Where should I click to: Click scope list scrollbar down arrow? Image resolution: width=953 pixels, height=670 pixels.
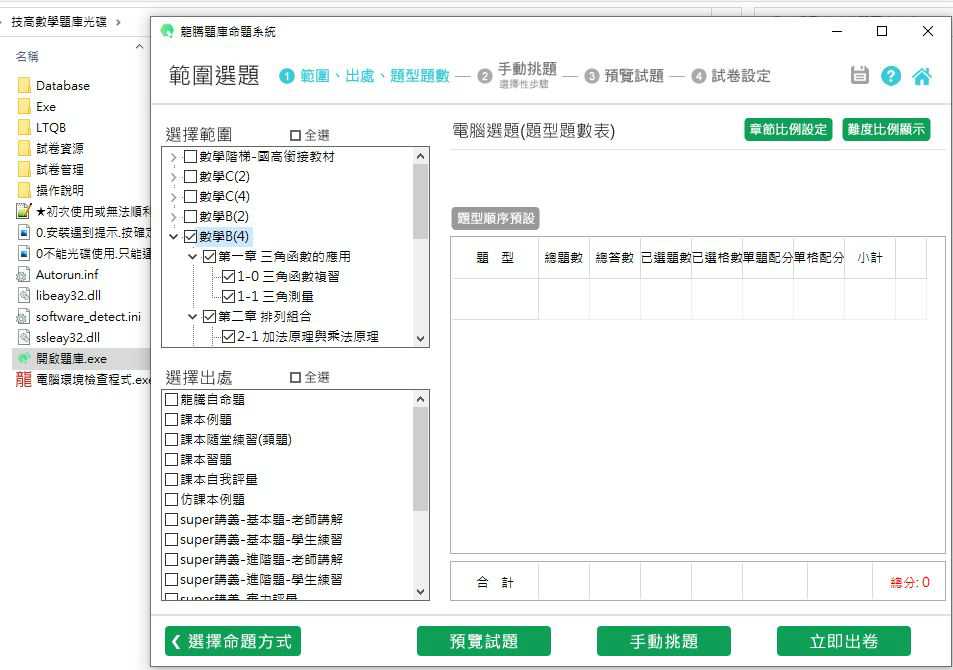pyautogui.click(x=421, y=339)
